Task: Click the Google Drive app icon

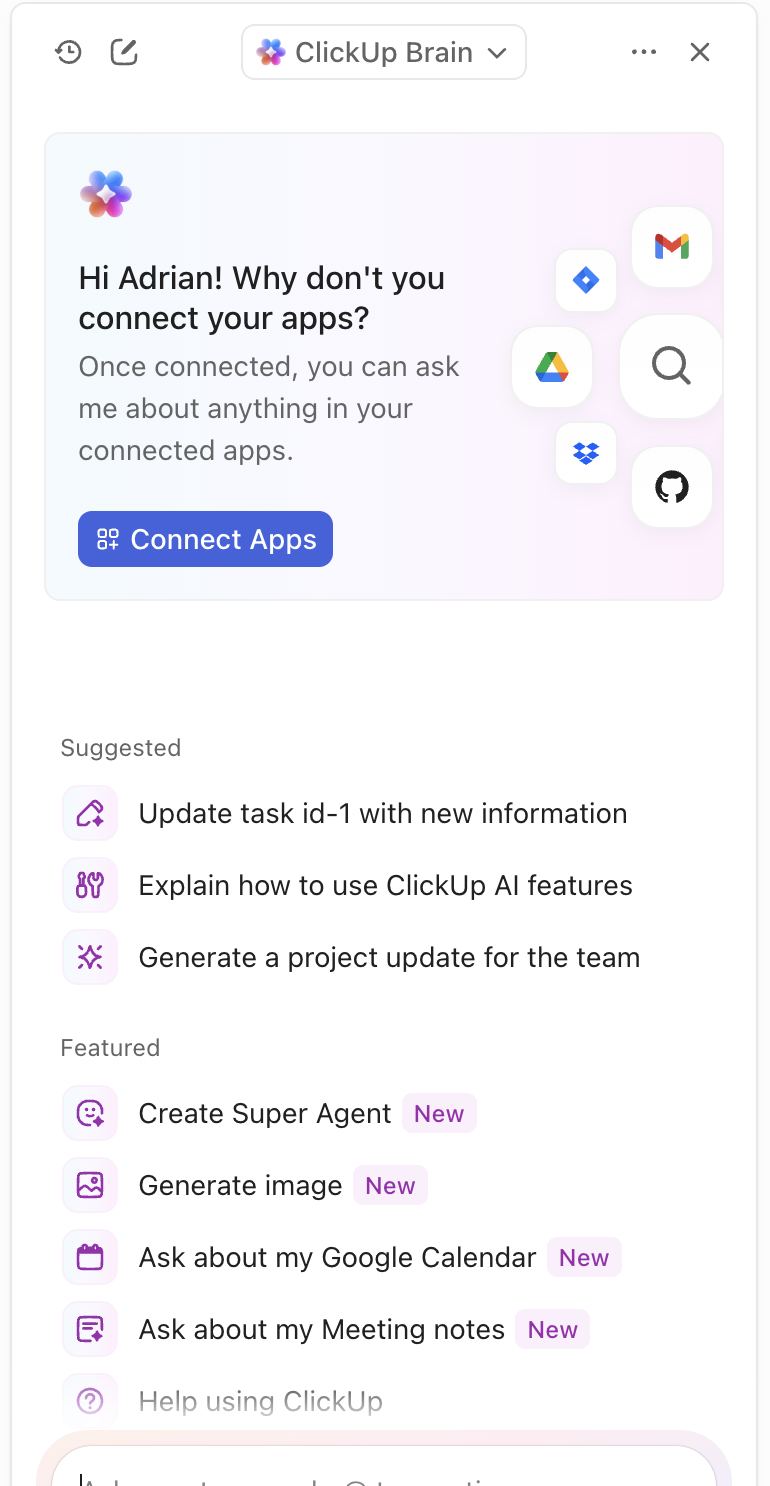Action: (552, 367)
